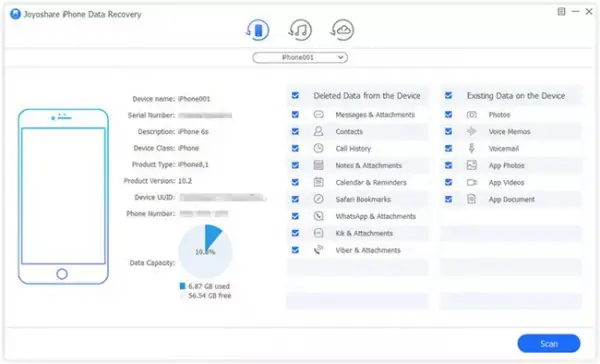This screenshot has width=600, height=364.
Task: Select Recover from iDevice mode icon
Action: (258, 30)
